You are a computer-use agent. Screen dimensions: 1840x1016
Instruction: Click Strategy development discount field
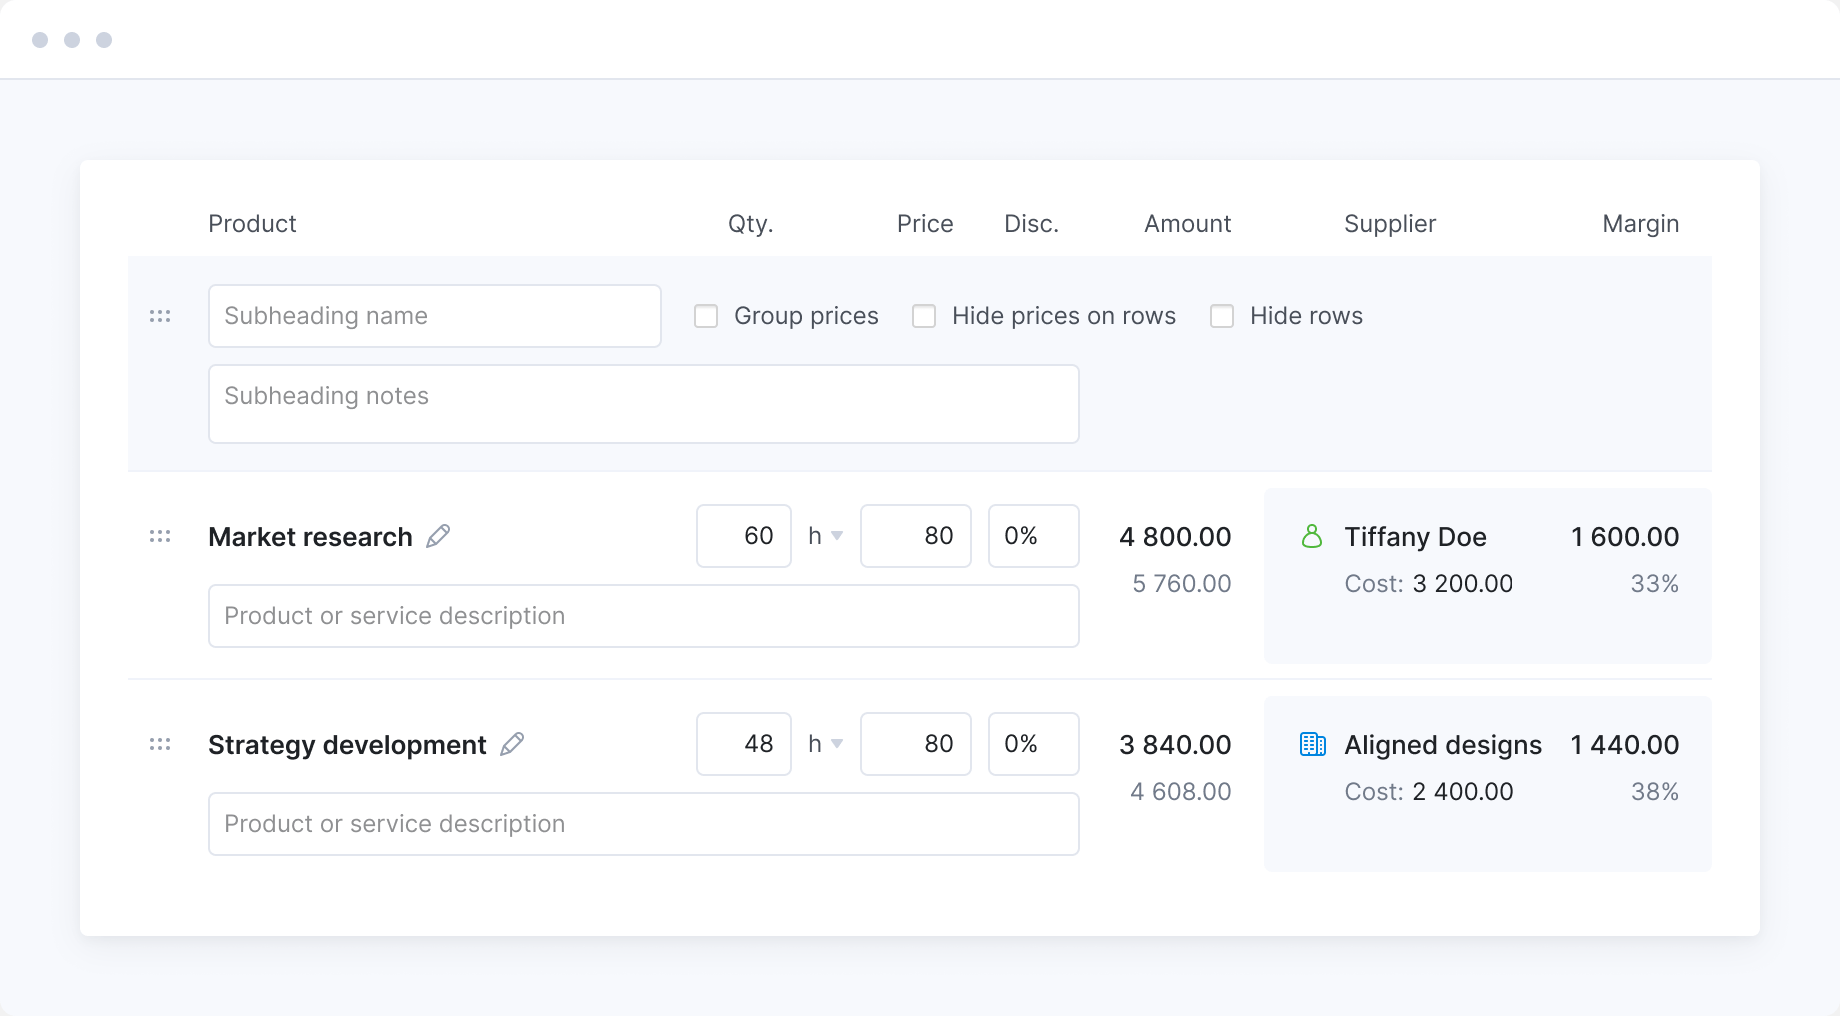1034,744
